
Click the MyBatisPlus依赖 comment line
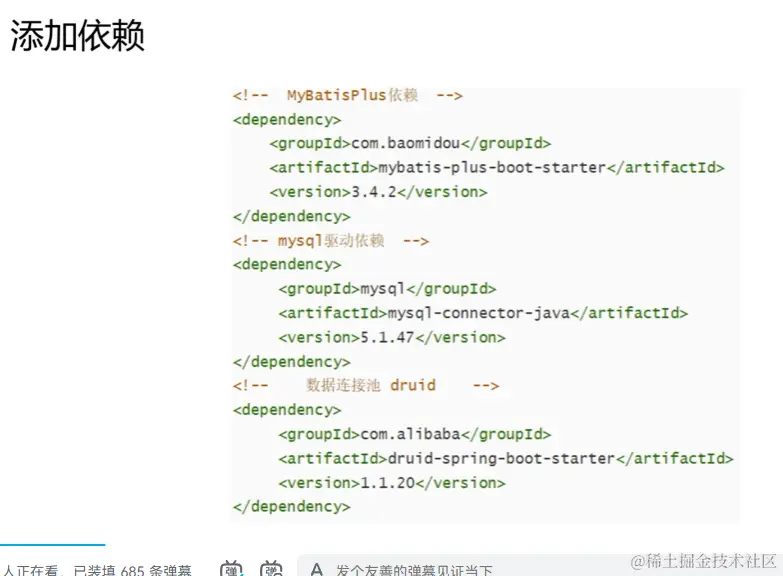pos(348,95)
